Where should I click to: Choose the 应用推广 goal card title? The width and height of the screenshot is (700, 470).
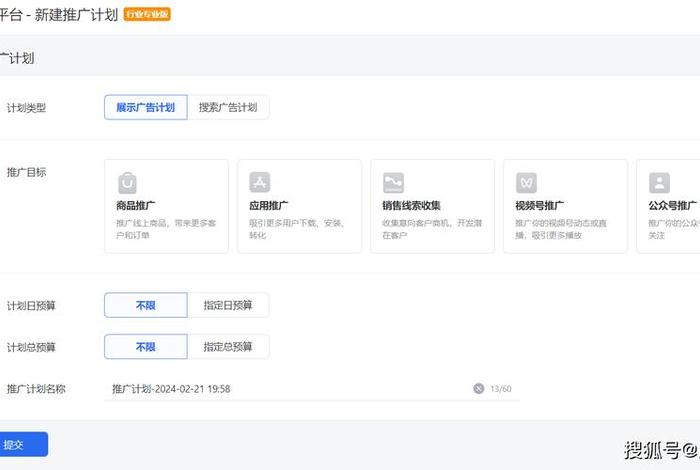click(268, 206)
